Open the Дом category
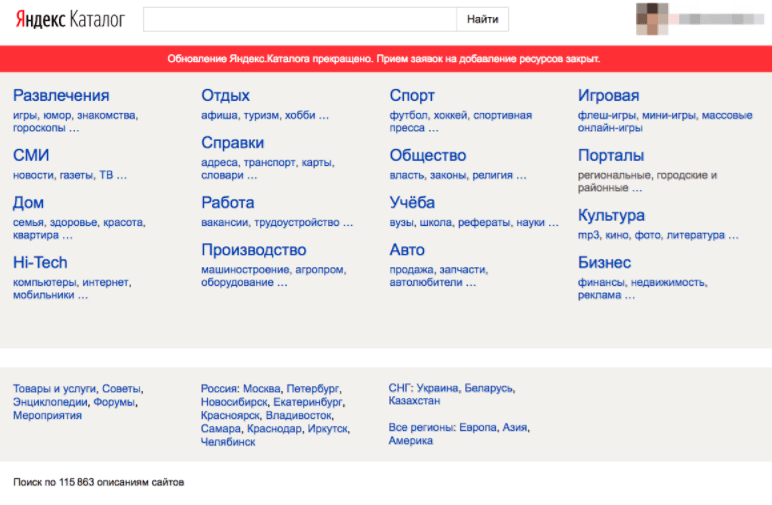 pos(28,202)
